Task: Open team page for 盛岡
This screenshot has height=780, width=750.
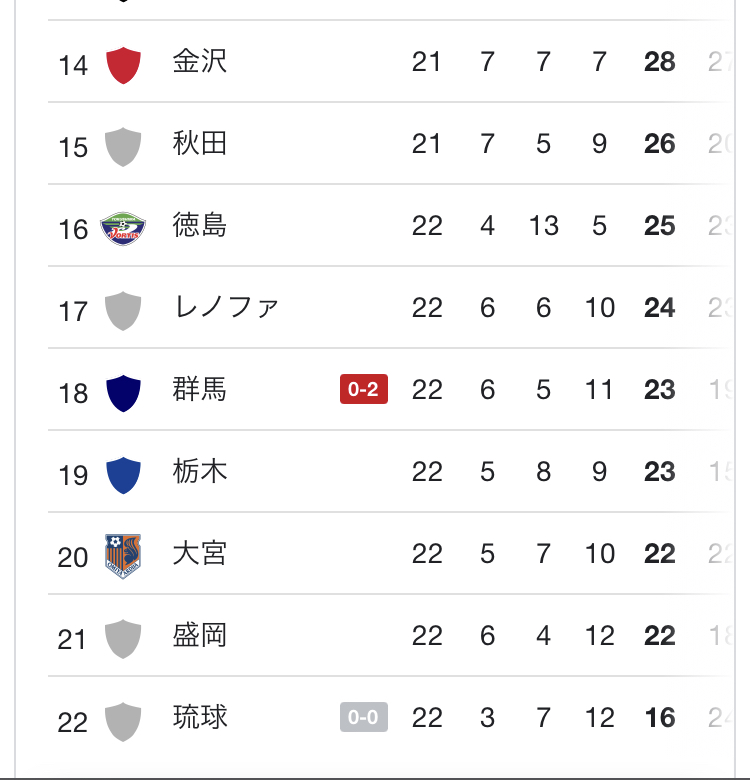Action: pos(200,636)
